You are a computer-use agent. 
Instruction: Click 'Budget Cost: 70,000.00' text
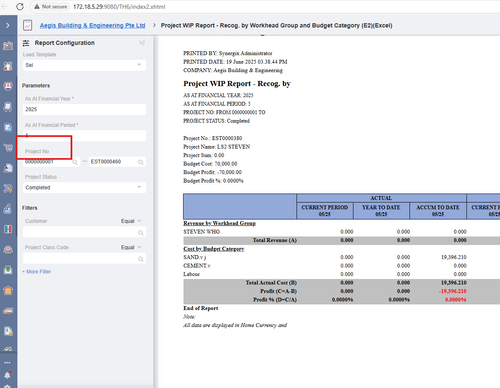210,164
